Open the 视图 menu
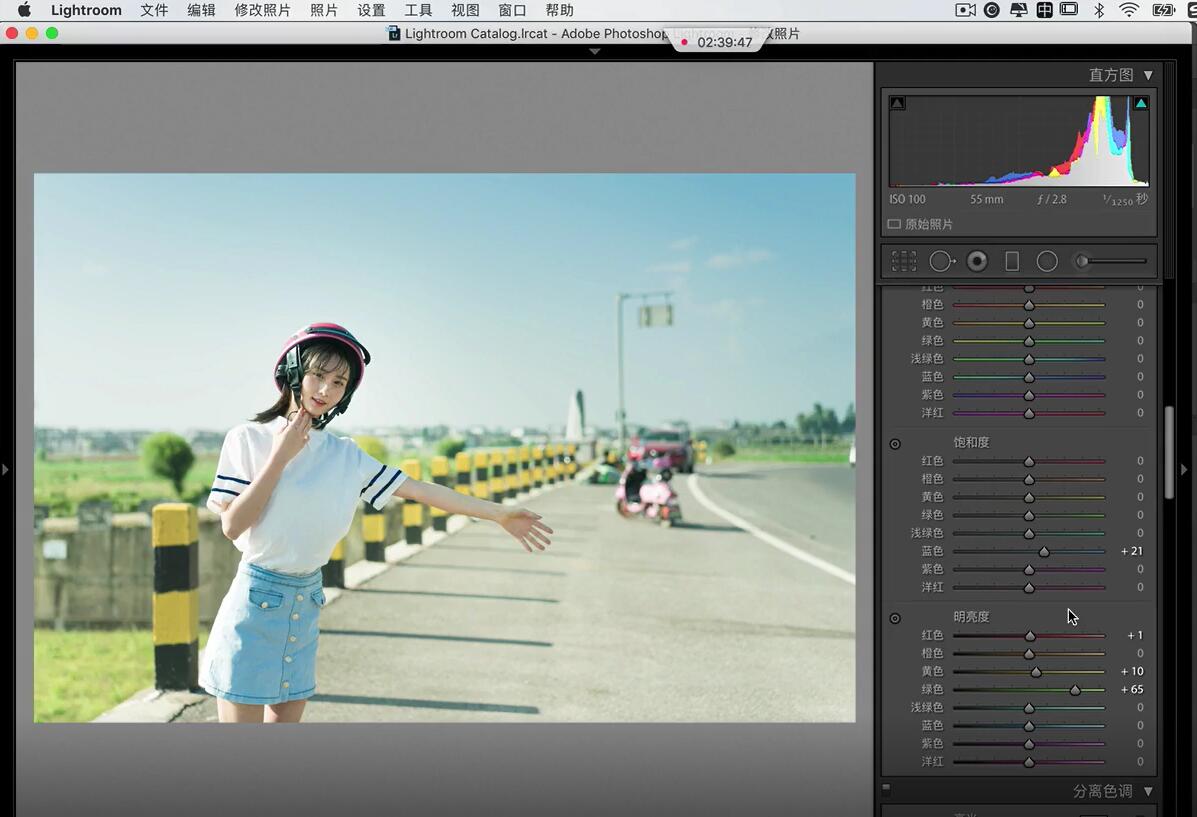Screen dimensions: 1197x817 [x=465, y=10]
